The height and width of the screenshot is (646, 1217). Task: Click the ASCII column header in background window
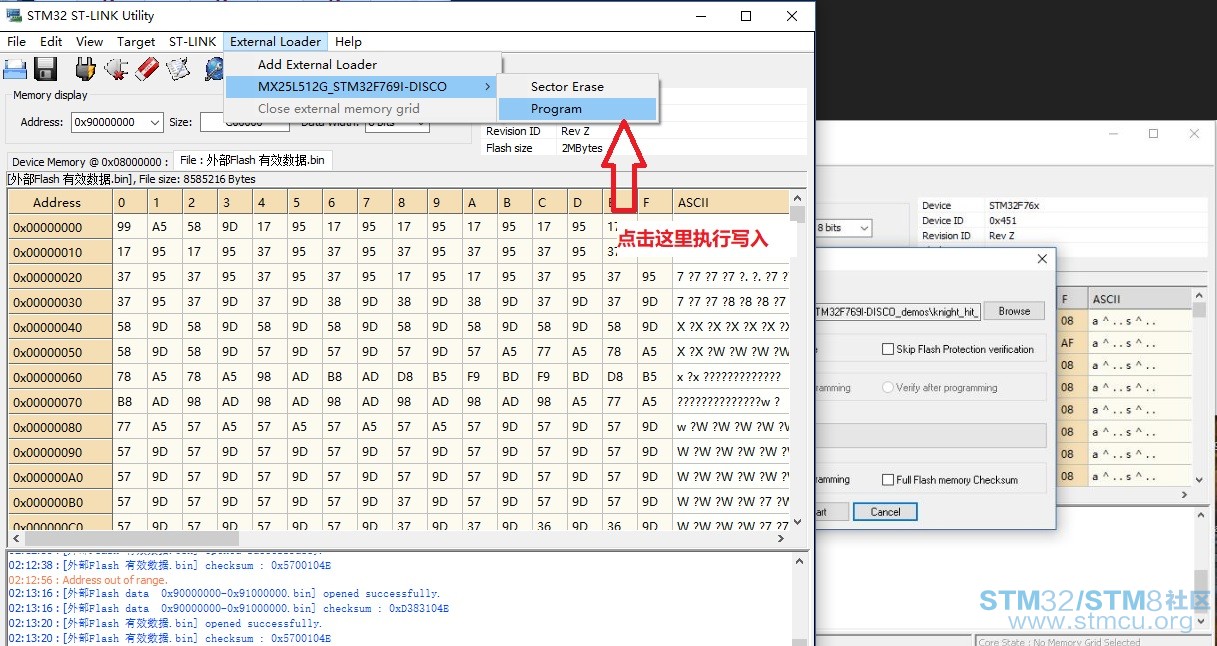pos(1138,299)
